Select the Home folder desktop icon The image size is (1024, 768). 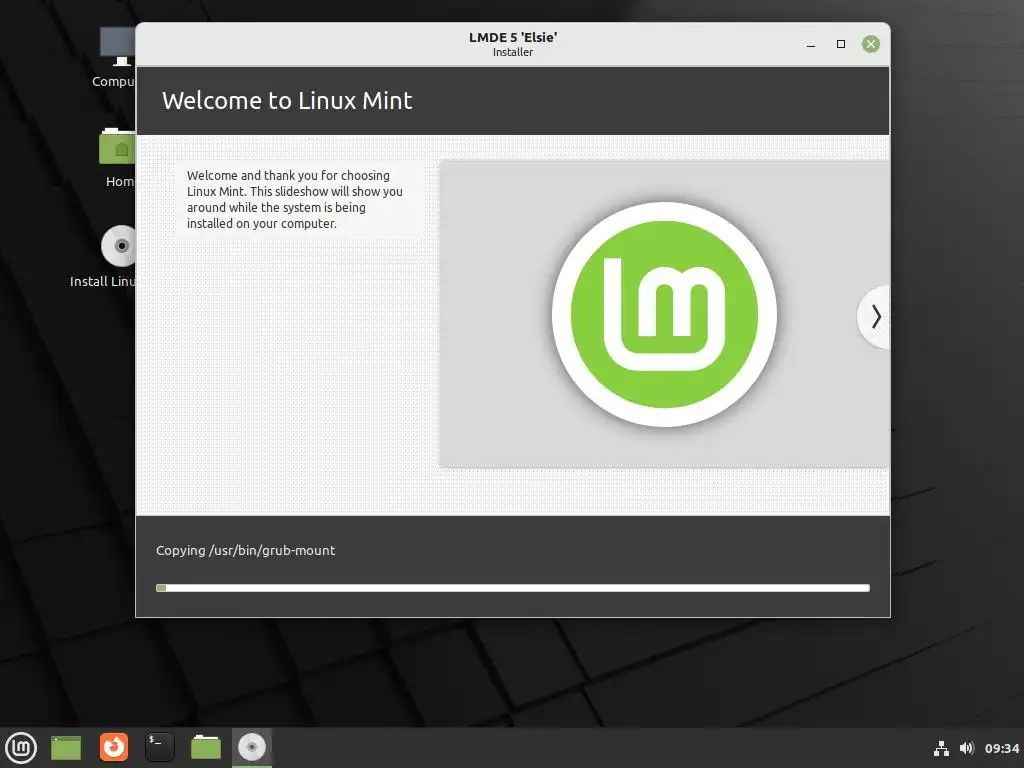pos(118,157)
